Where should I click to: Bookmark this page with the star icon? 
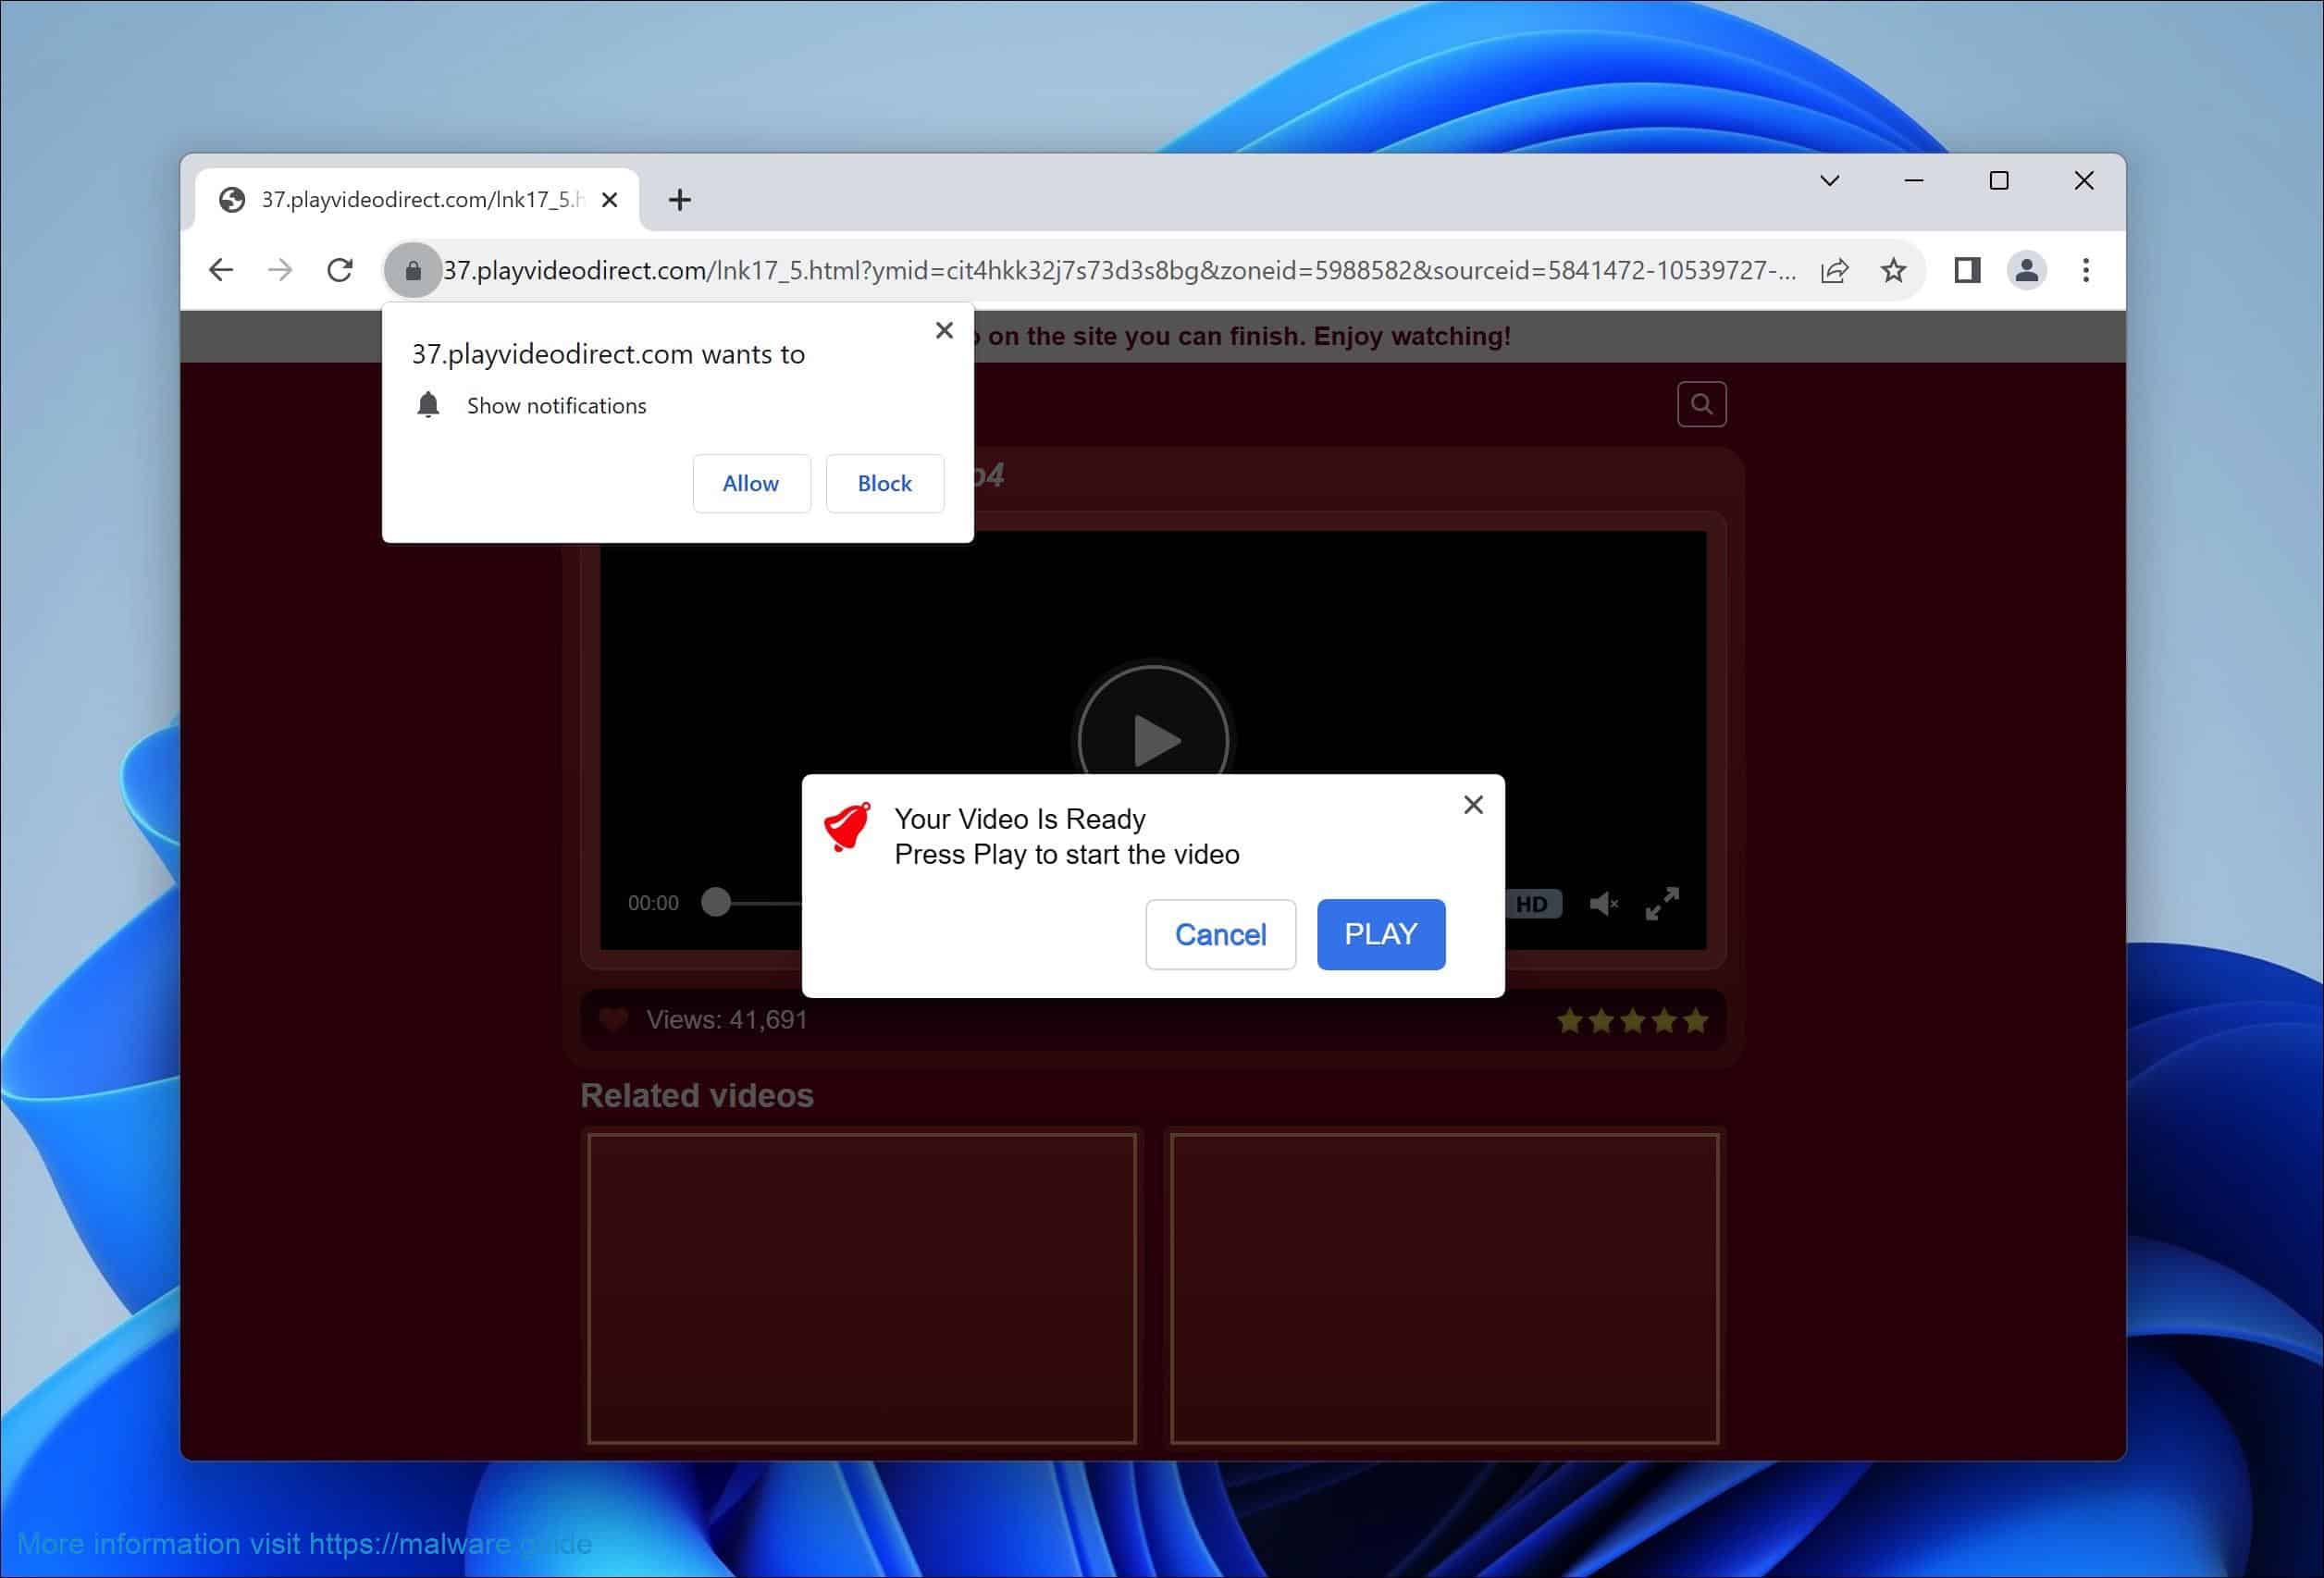[x=1893, y=270]
